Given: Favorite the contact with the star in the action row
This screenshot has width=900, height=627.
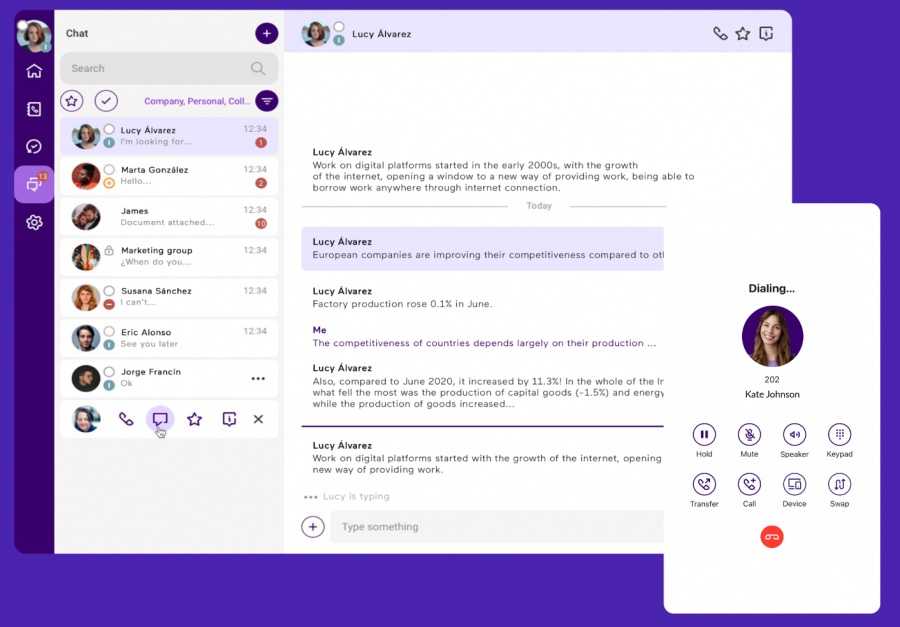Looking at the screenshot, I should (x=195, y=419).
